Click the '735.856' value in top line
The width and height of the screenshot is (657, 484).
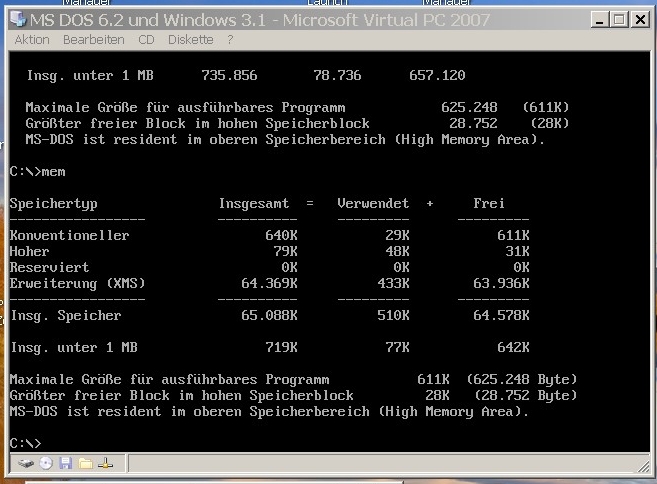coord(229,75)
